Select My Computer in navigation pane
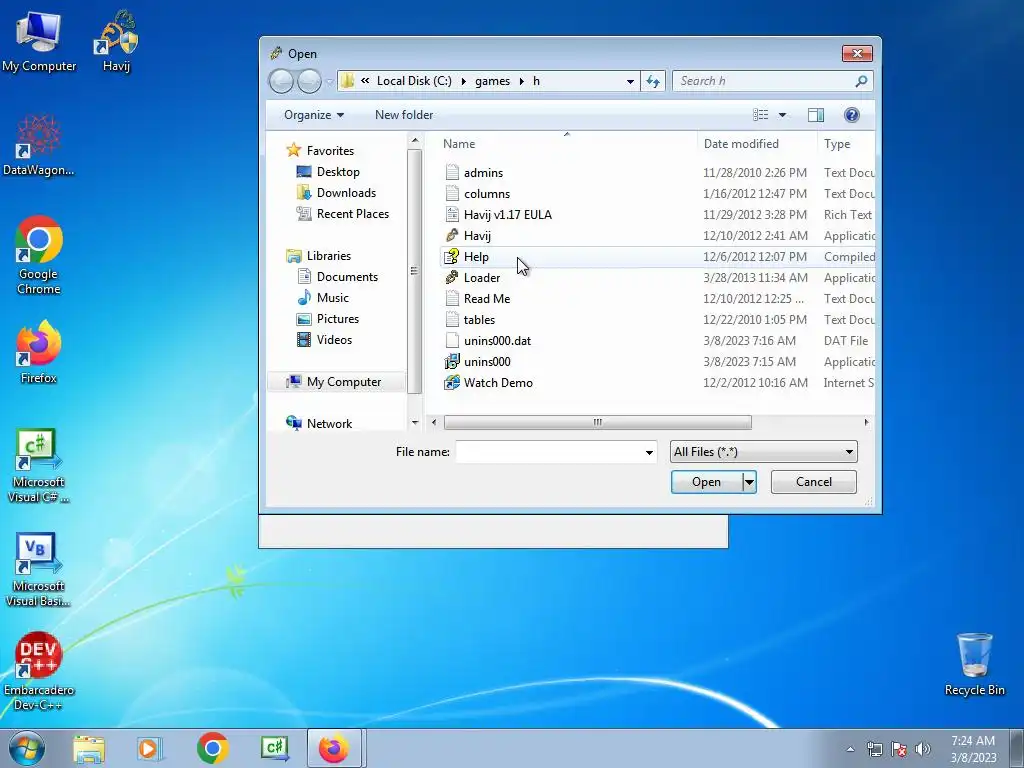1024x768 pixels. click(x=336, y=382)
